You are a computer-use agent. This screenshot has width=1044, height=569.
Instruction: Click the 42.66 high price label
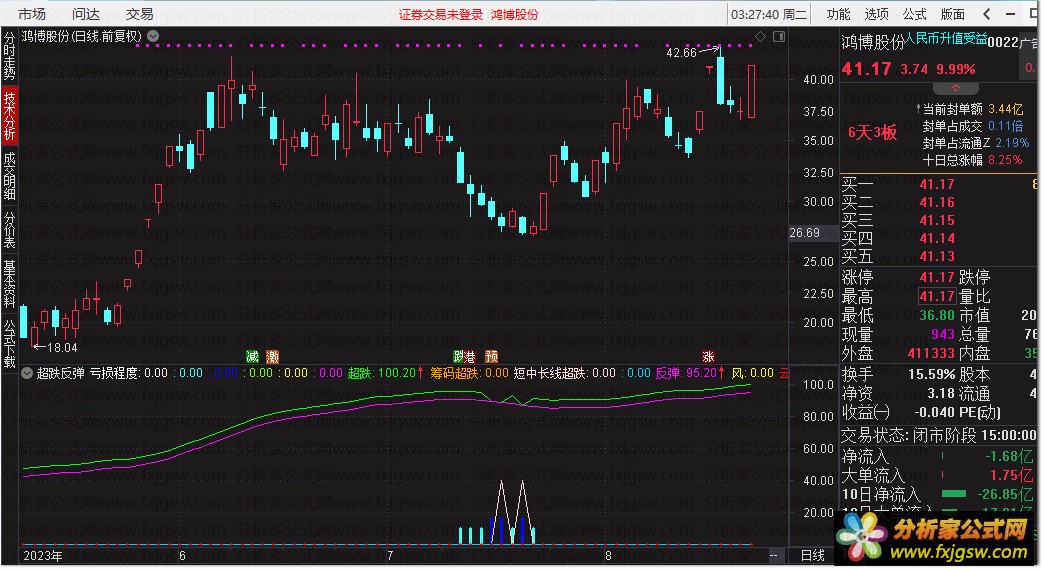[681, 53]
